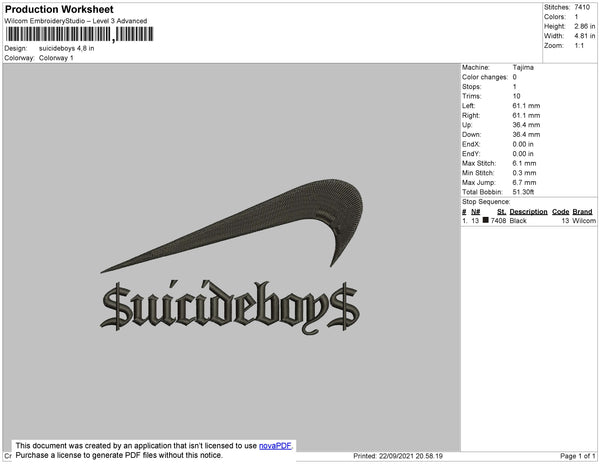Screen dimensions: 600x464
Task: Click the 'Black' description in stop row
Action: coord(518,221)
